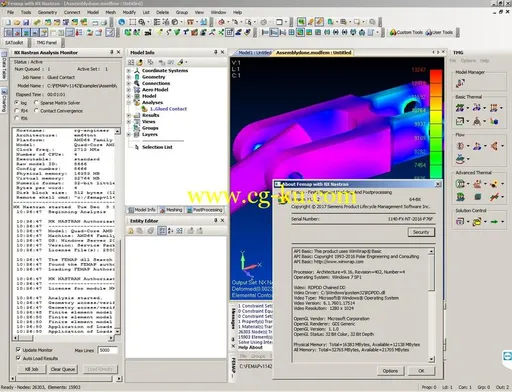The width and height of the screenshot is (512, 392).
Task: Click Security button in About dialog
Action: point(421,232)
